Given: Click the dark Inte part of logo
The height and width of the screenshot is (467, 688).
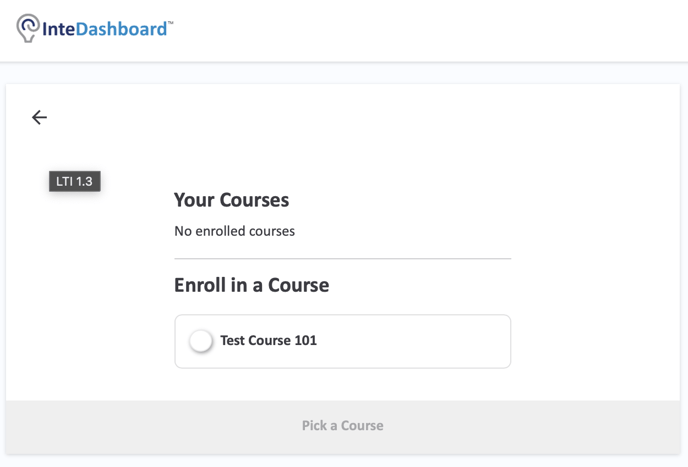Looking at the screenshot, I should tap(58, 29).
